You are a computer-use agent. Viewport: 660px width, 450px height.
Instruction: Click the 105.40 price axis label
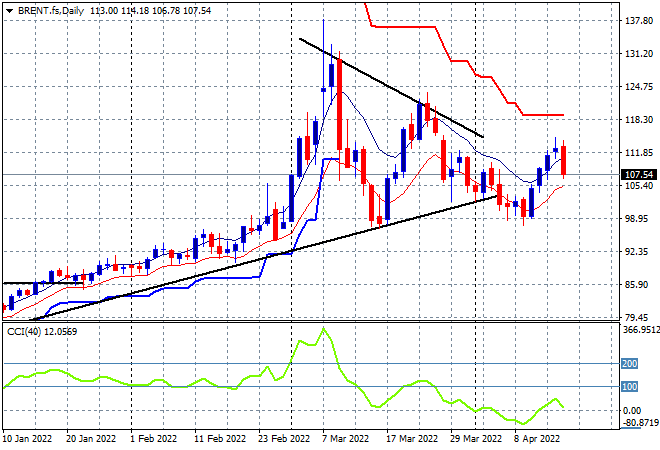click(639, 186)
